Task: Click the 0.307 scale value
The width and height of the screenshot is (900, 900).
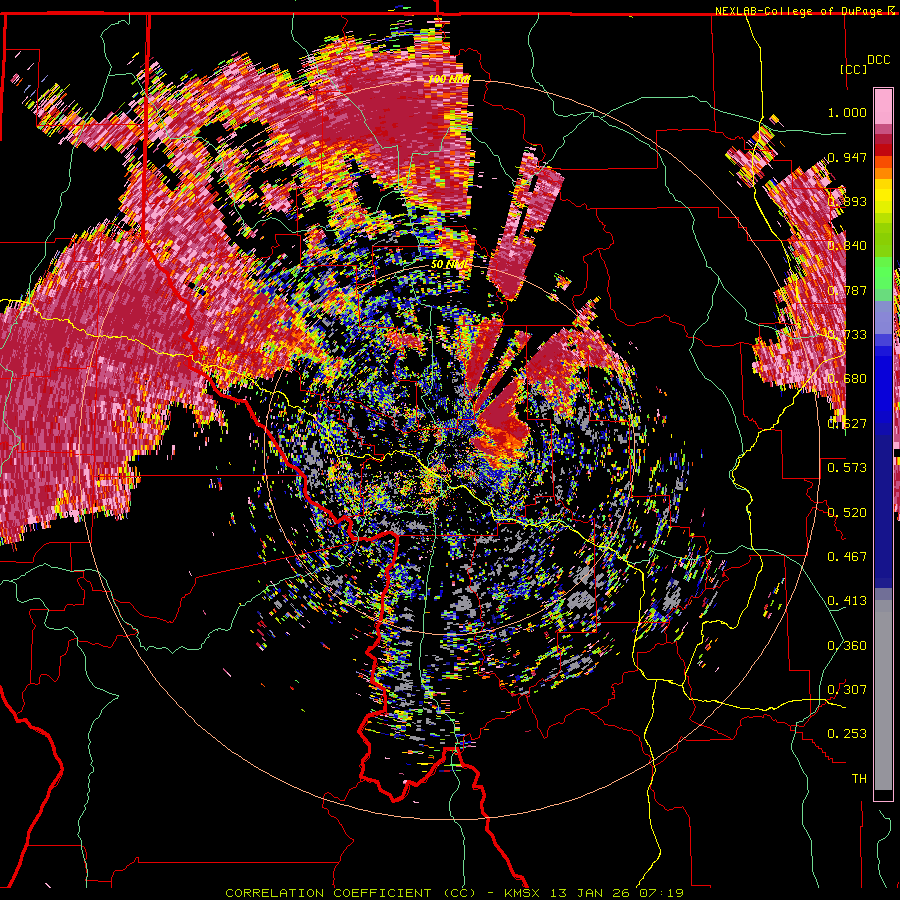Action: tap(847, 690)
